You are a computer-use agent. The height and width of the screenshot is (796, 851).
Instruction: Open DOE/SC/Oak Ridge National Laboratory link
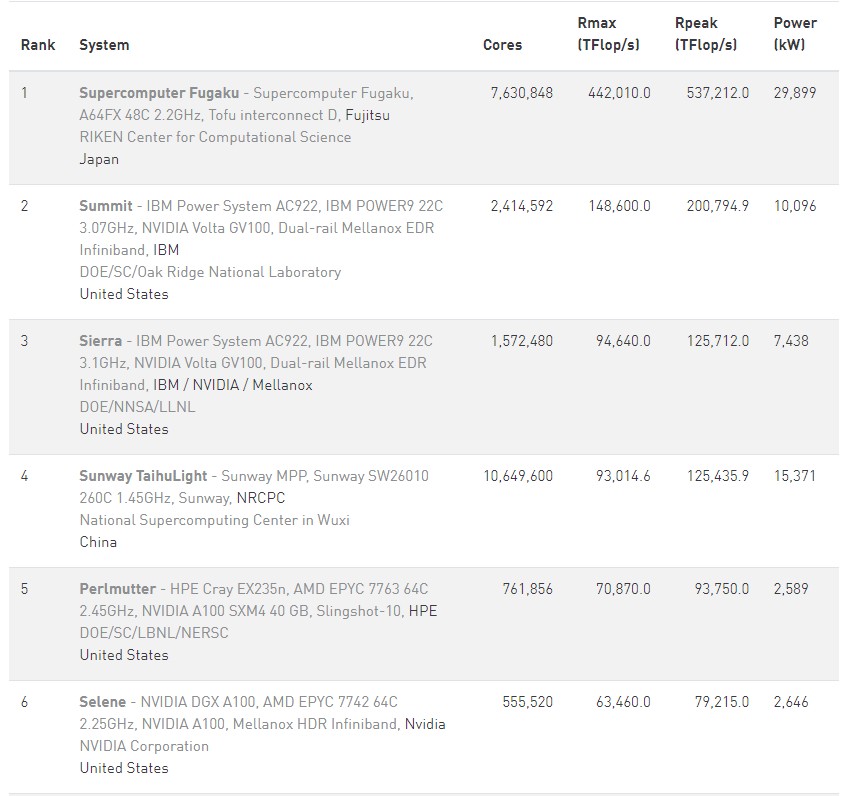tap(210, 272)
